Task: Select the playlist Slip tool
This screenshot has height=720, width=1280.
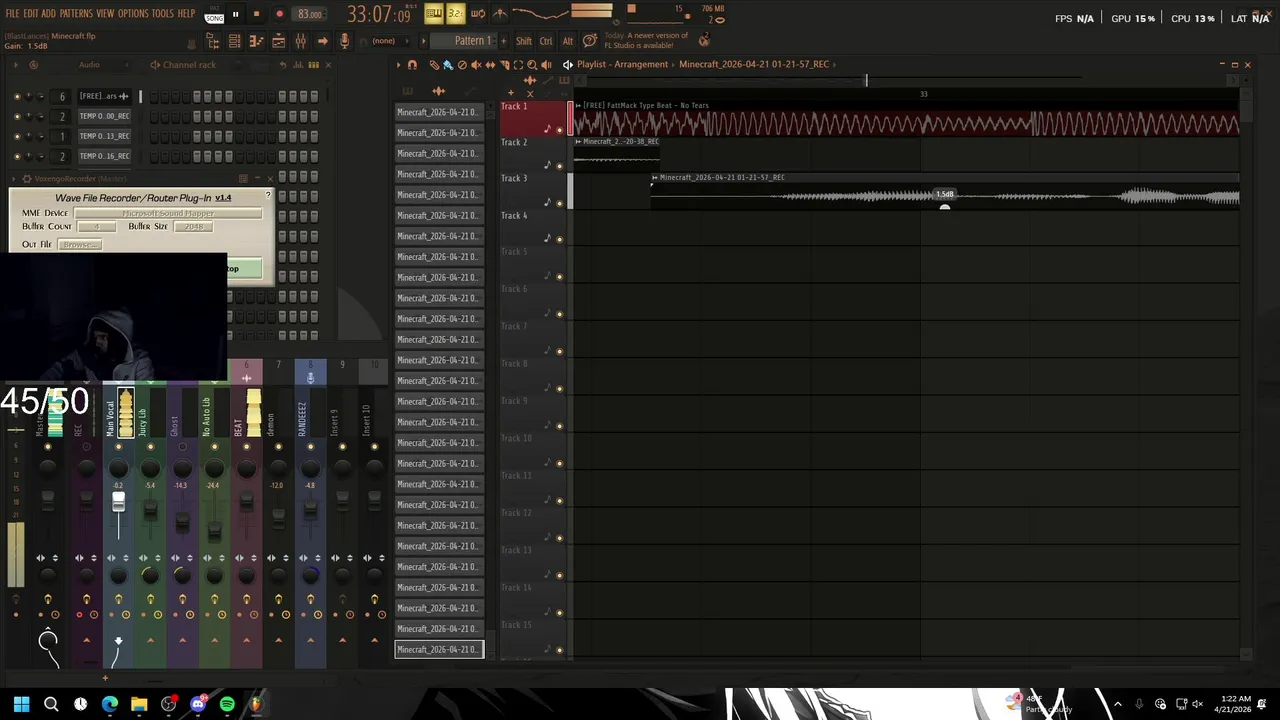Action: point(490,65)
